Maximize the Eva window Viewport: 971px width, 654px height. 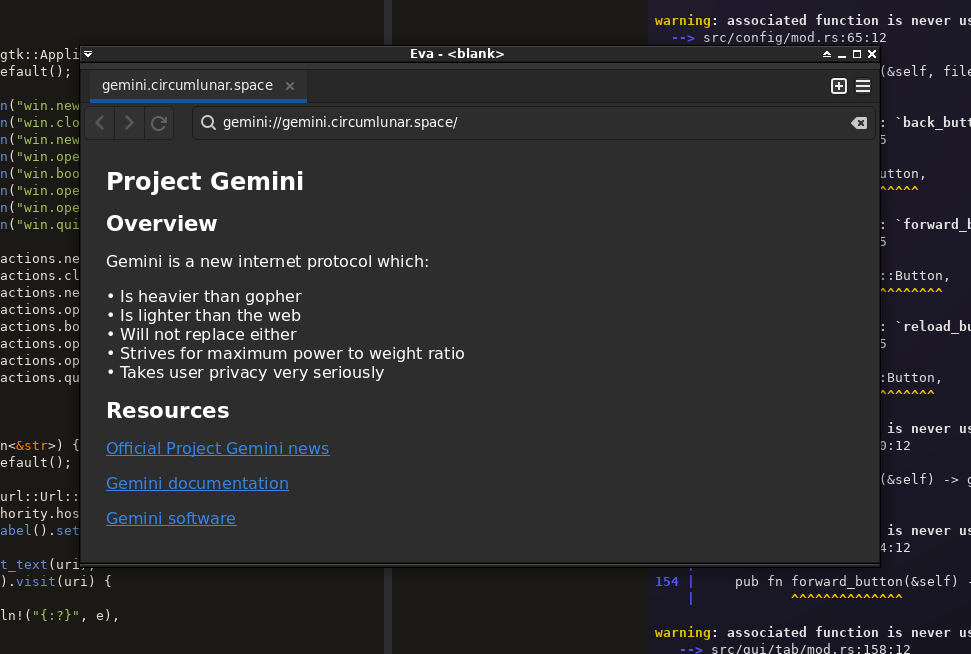coord(857,54)
